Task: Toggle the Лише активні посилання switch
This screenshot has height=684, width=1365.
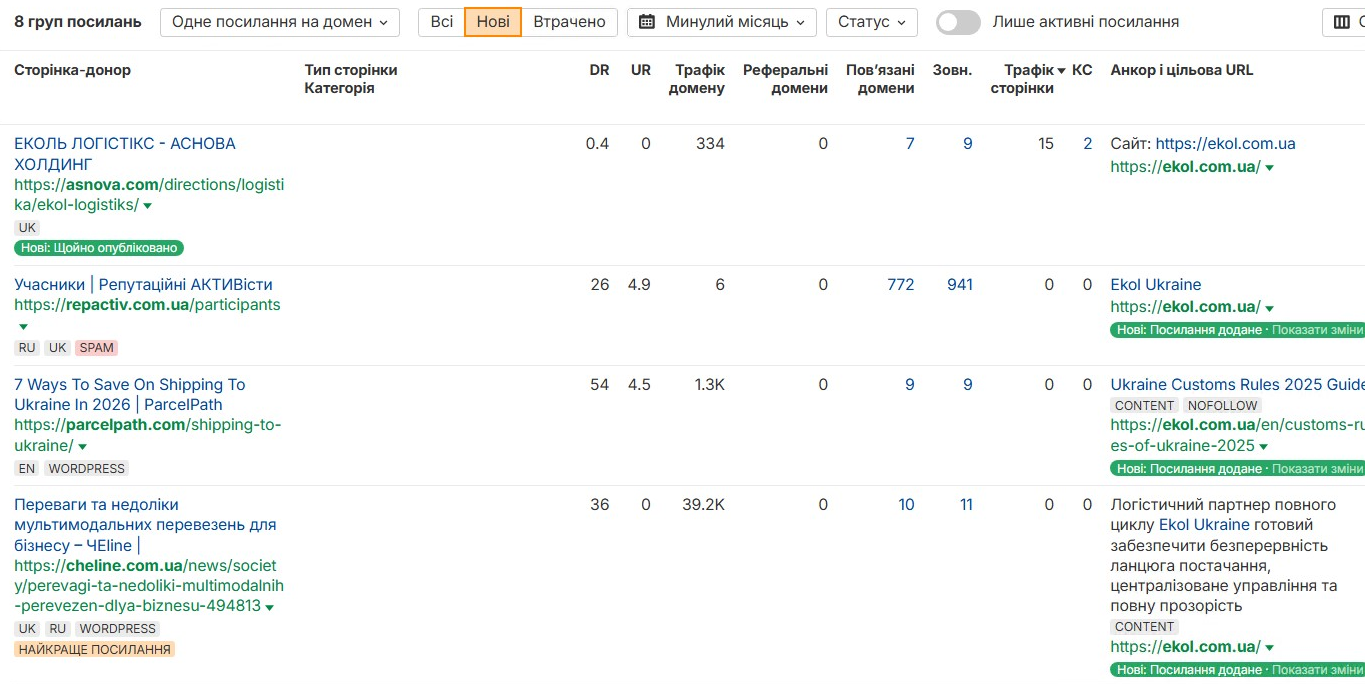Action: pyautogui.click(x=958, y=22)
